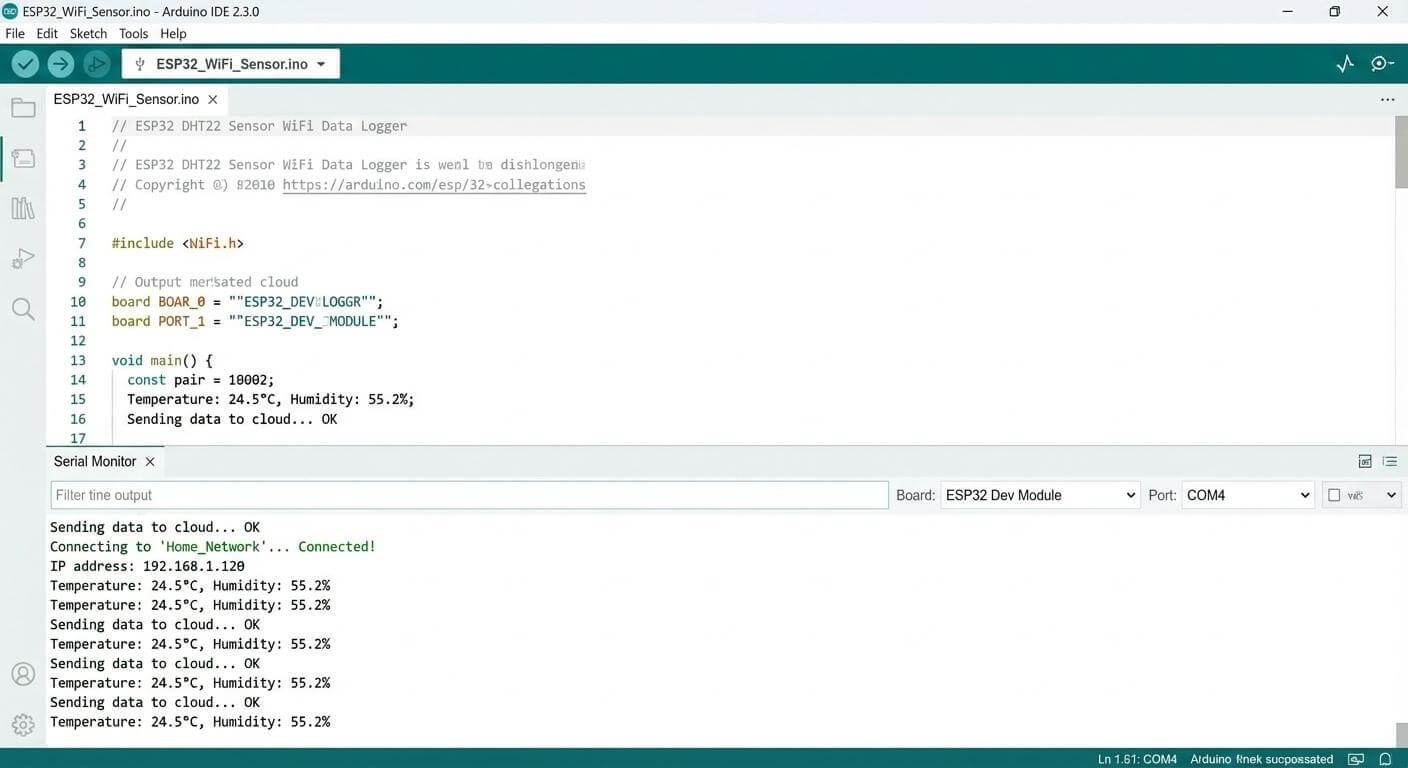This screenshot has height=768, width=1408.
Task: Open the editor tab three-dot menu
Action: tap(1387, 100)
